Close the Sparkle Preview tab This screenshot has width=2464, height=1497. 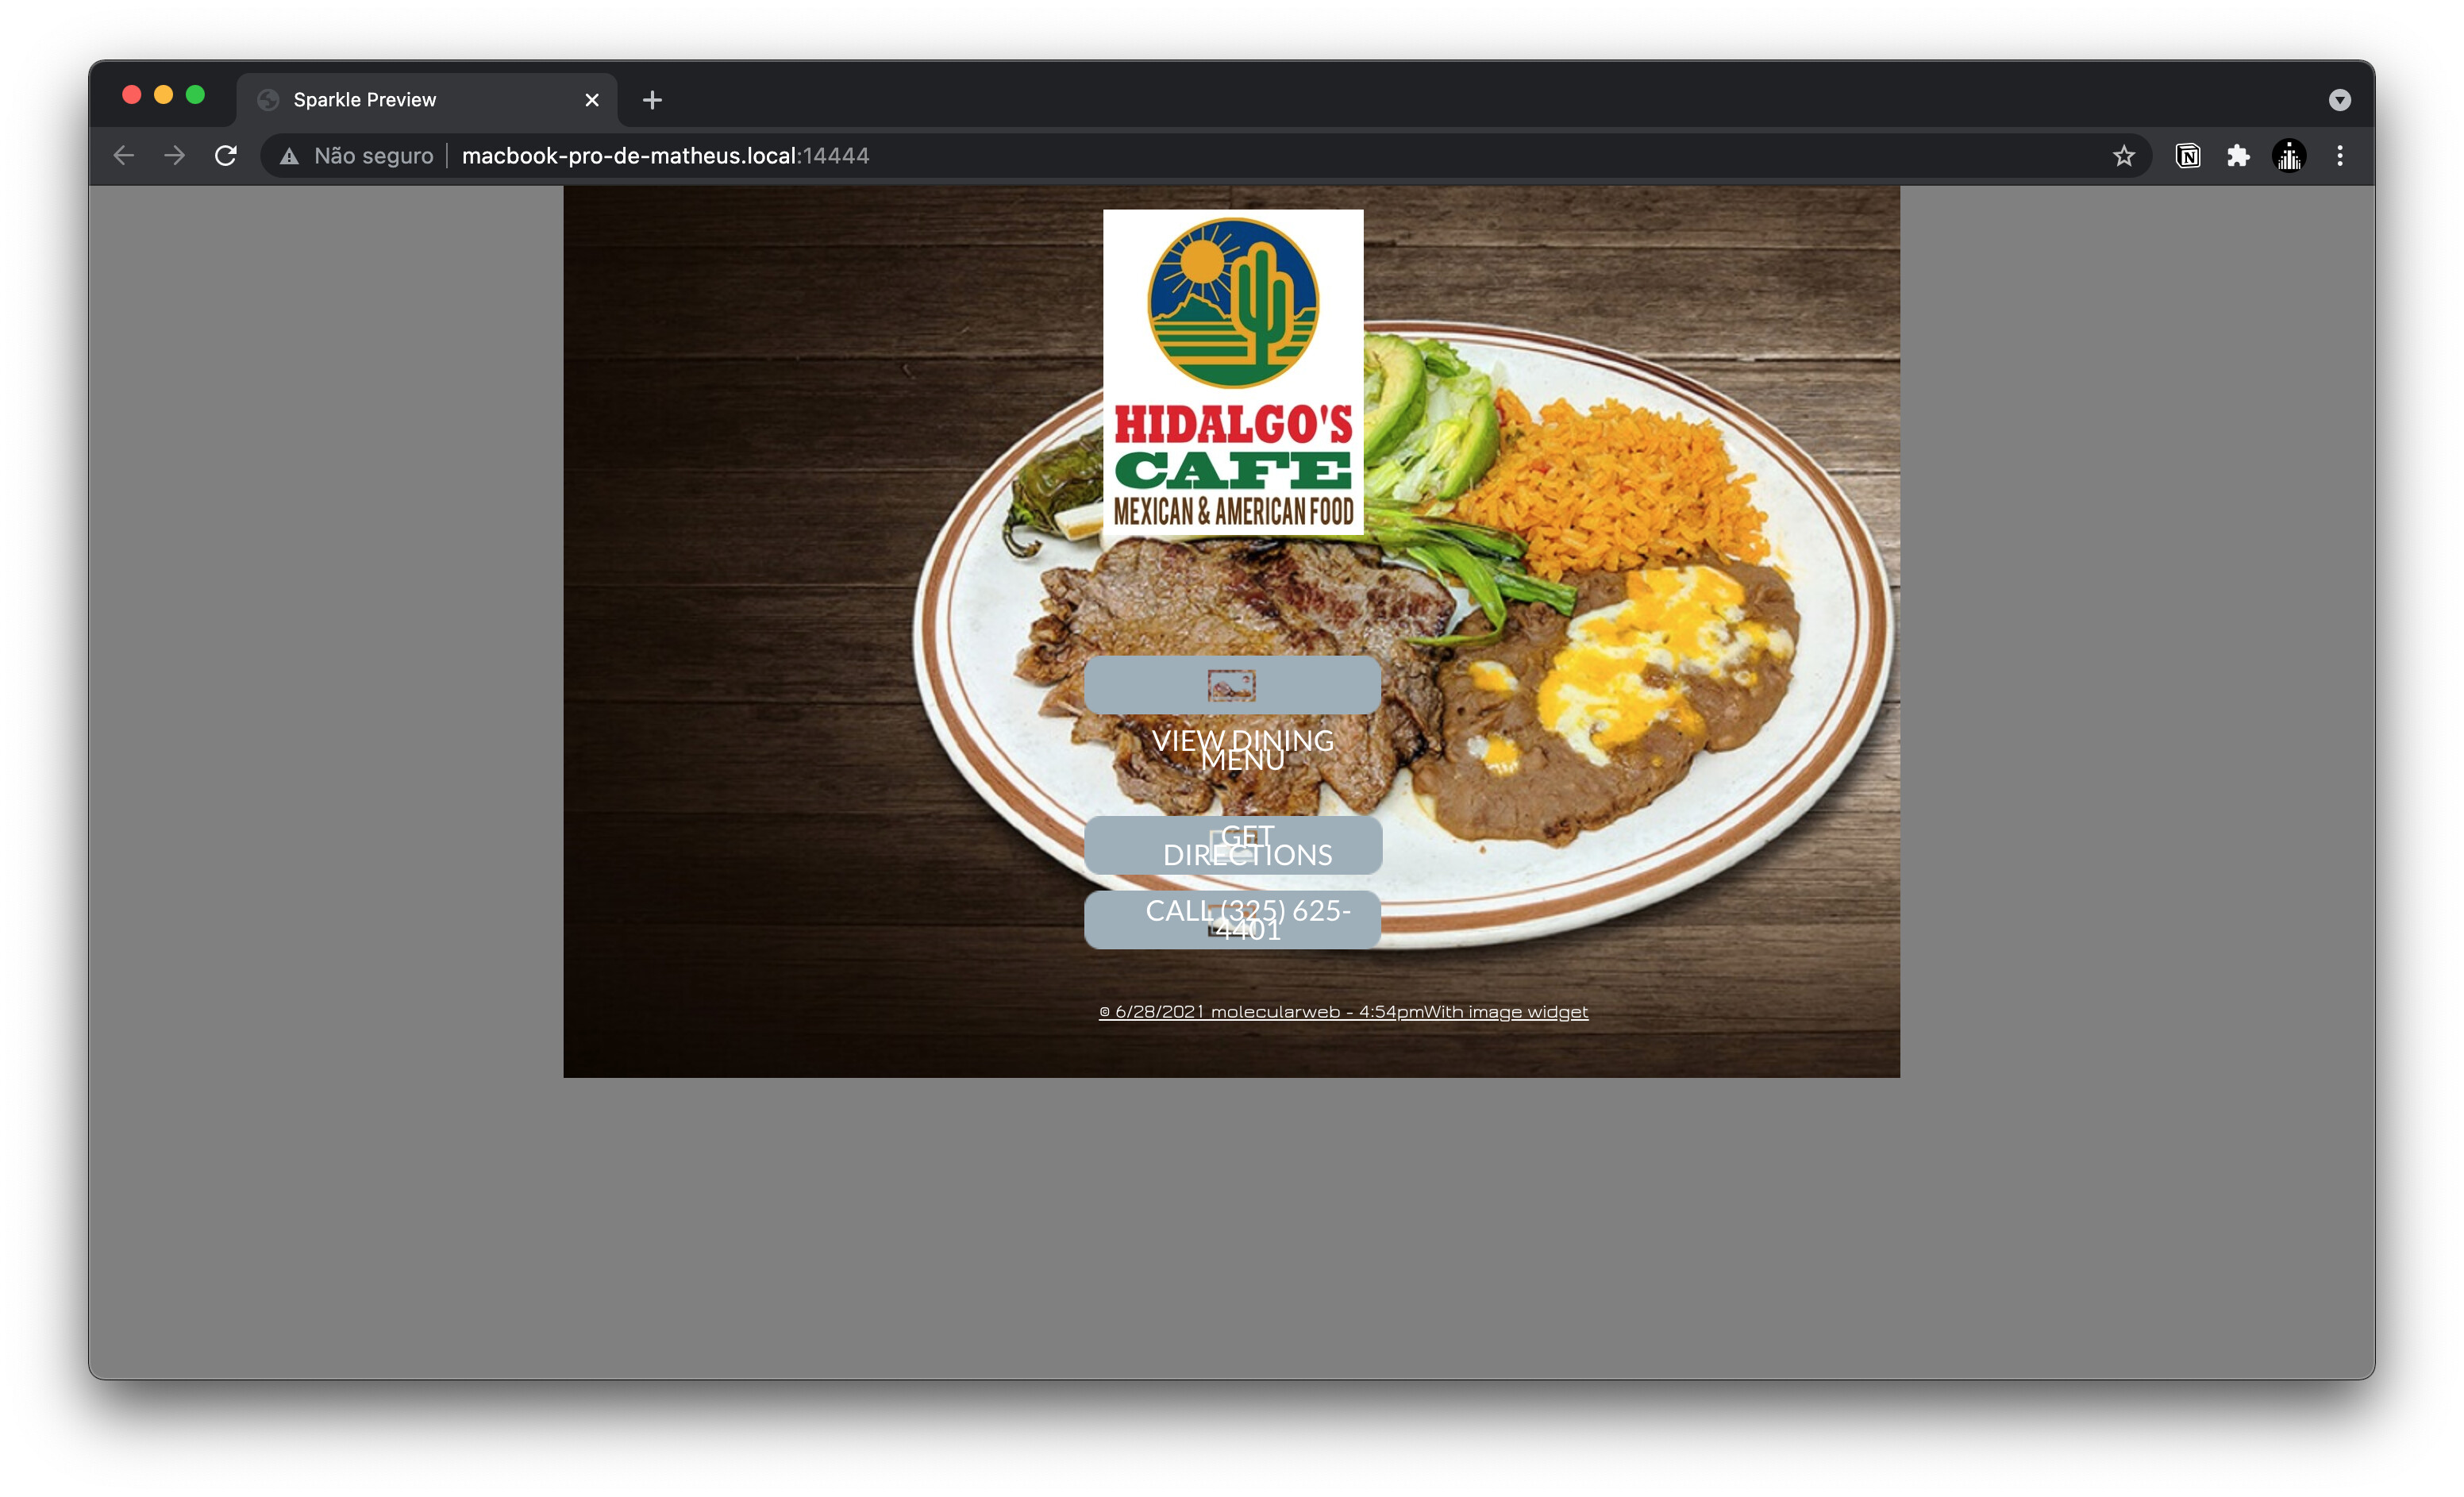pos(592,100)
